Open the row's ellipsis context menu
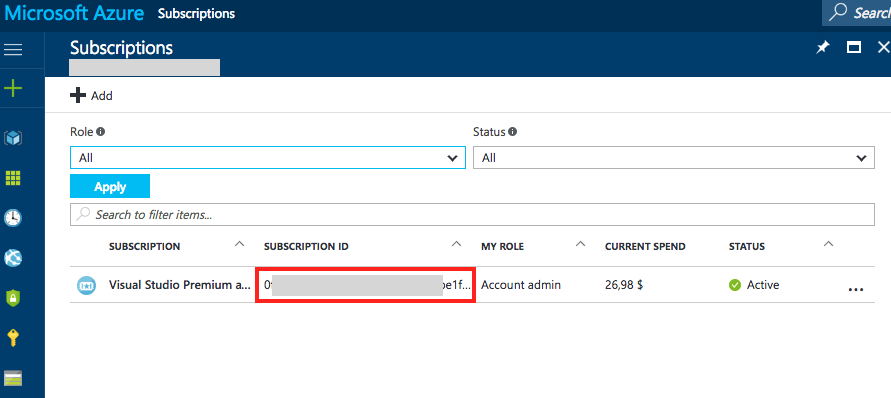This screenshot has width=891, height=398. pos(856,289)
